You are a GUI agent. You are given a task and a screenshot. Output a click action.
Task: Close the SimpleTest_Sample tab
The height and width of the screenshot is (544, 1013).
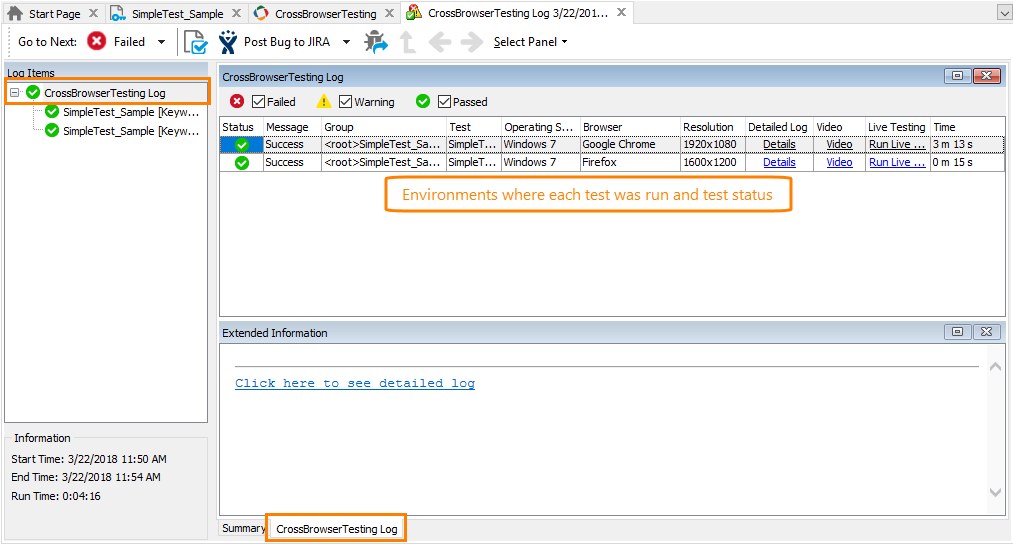(x=236, y=13)
